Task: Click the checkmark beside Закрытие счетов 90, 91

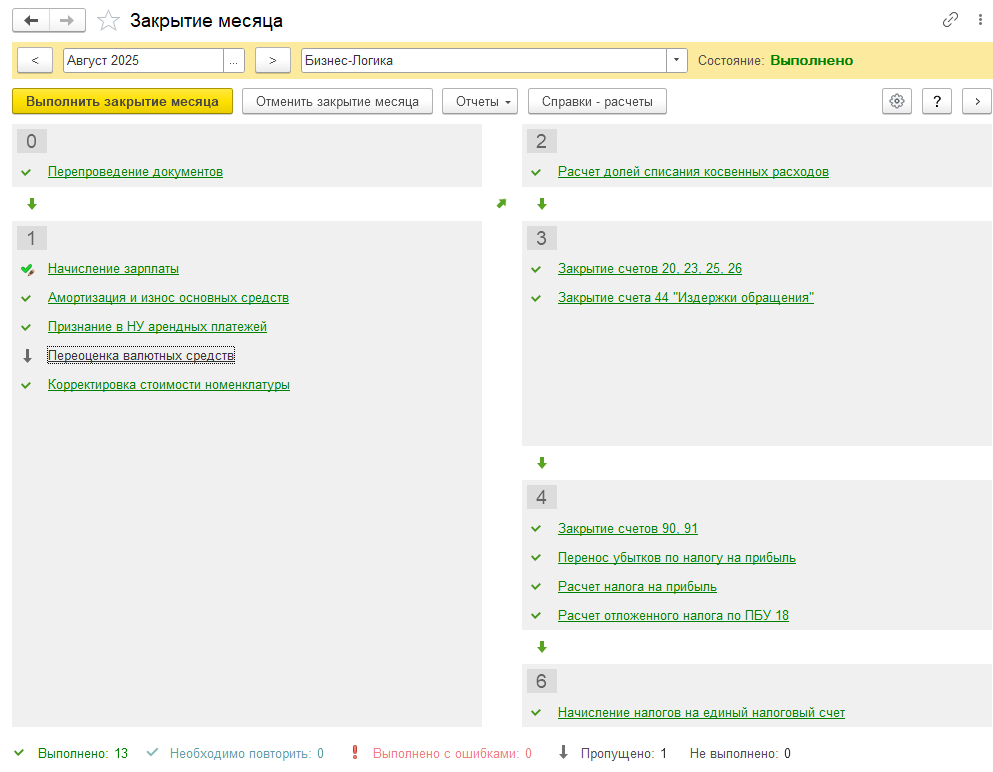Action: coord(536,529)
